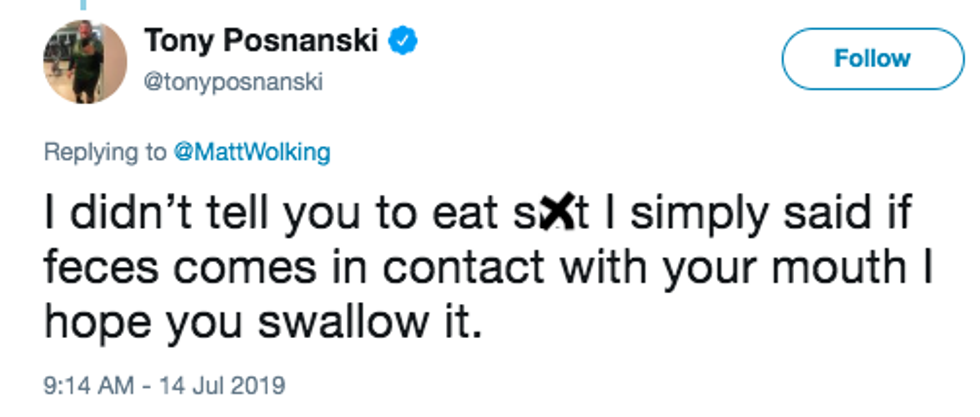Open the Tony Posnanski display name
The image size is (980, 417).
tap(262, 41)
